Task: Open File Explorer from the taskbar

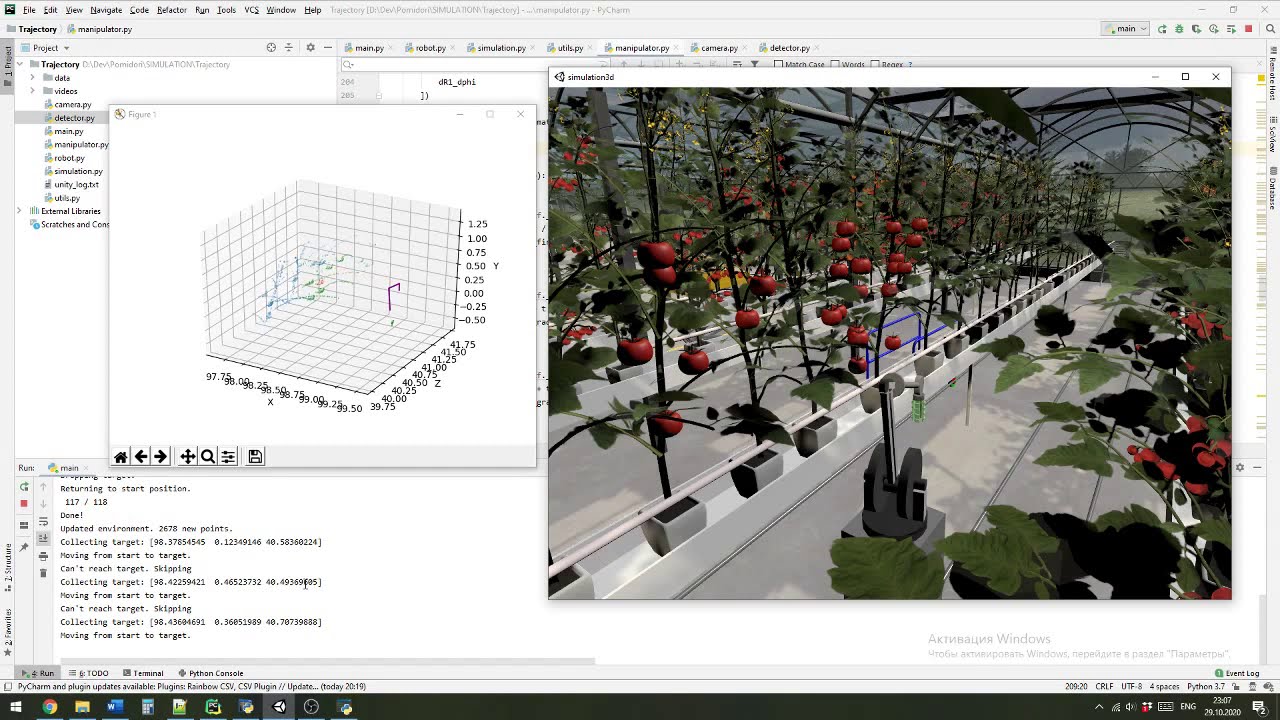Action: (x=82, y=707)
